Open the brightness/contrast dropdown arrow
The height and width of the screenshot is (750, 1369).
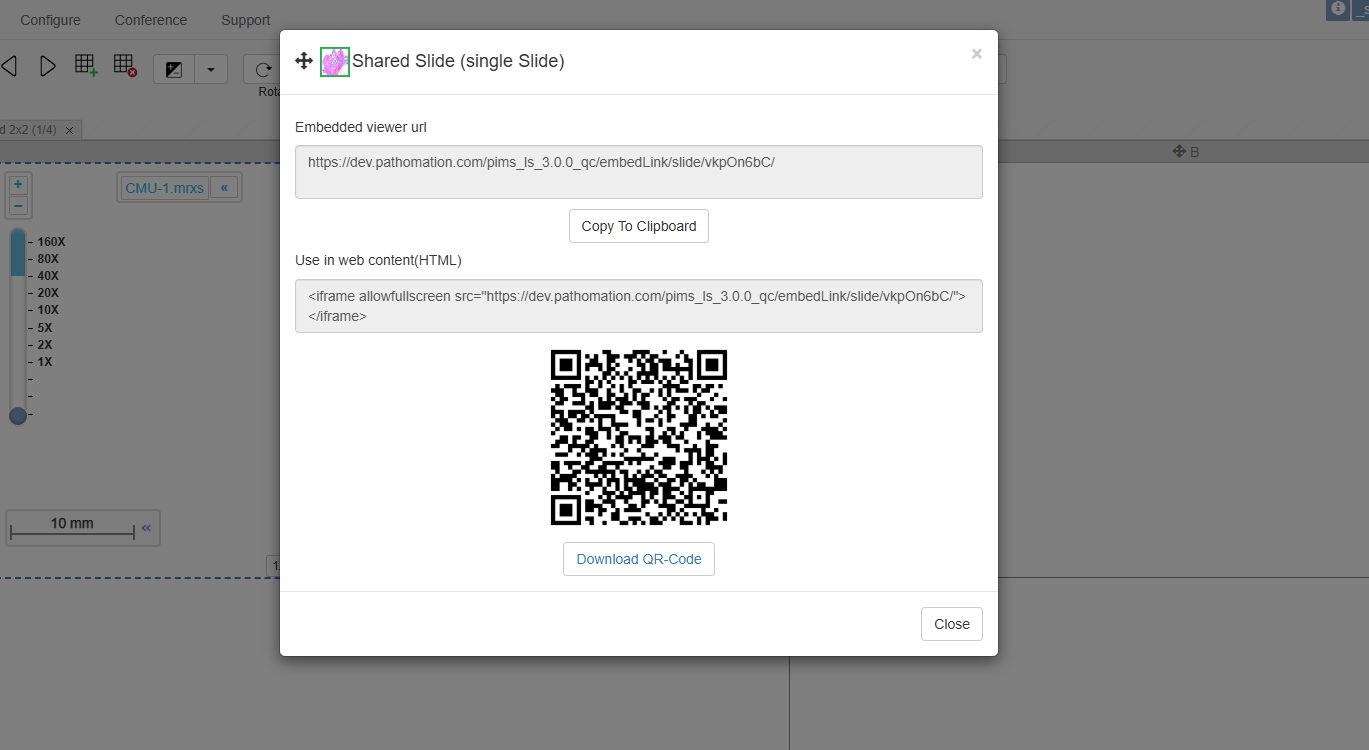(x=210, y=69)
